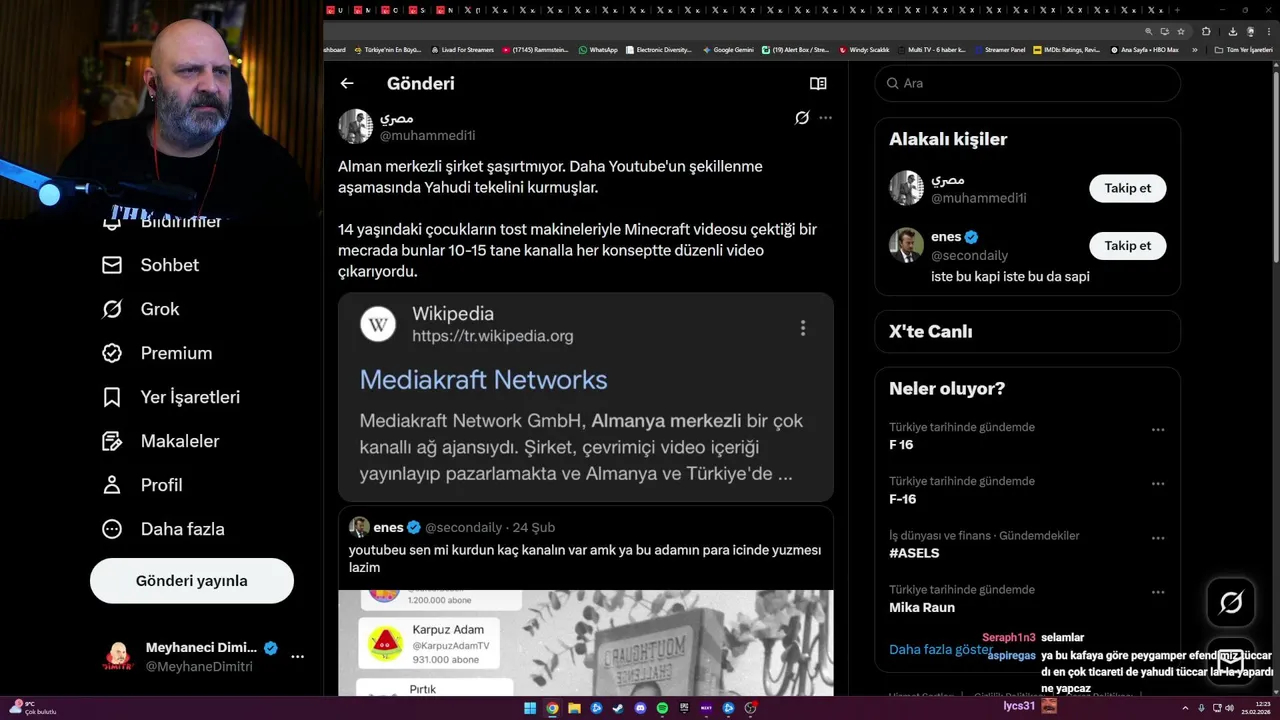Open the browser downloads icon
This screenshot has height=720, width=1280.
tap(1232, 31)
